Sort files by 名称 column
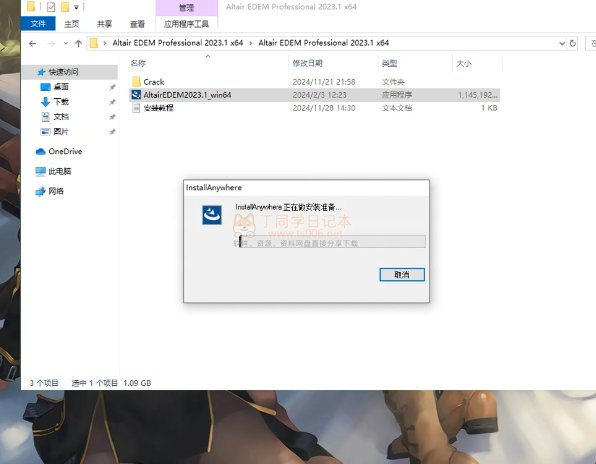Screen dimensions: 596x464 tap(138, 63)
